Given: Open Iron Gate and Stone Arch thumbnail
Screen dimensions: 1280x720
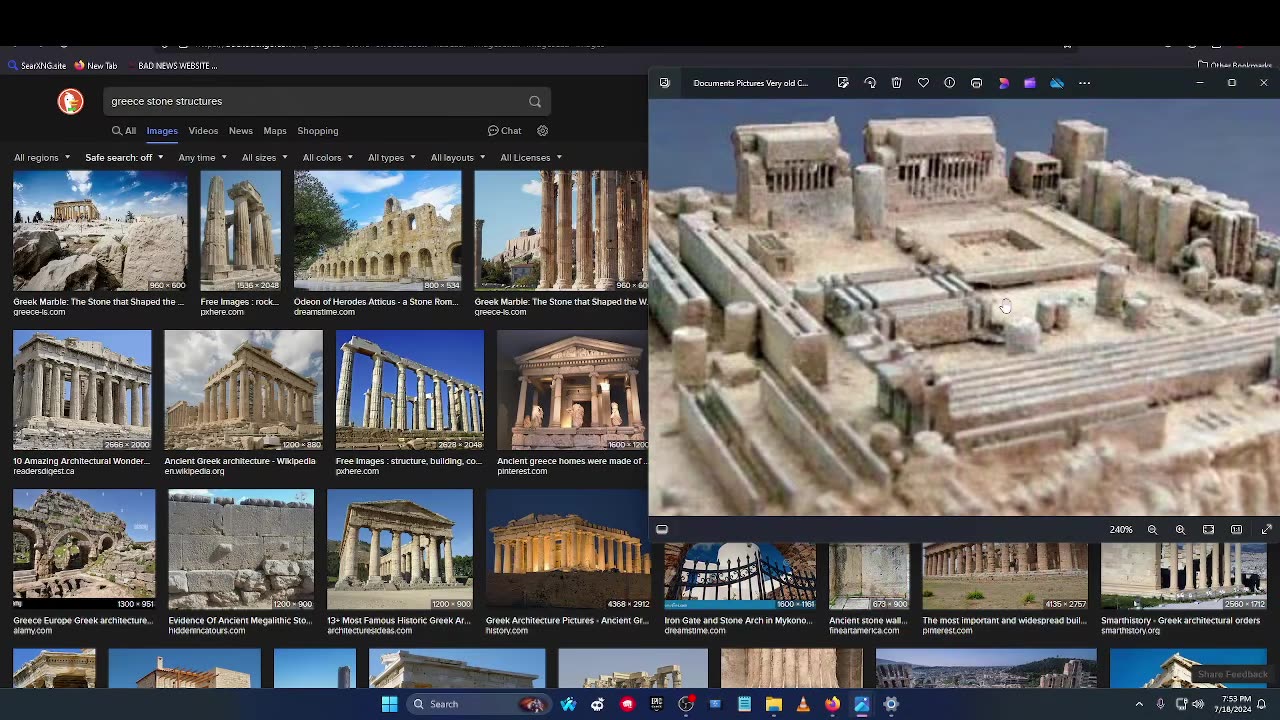Looking at the screenshot, I should pos(740,576).
